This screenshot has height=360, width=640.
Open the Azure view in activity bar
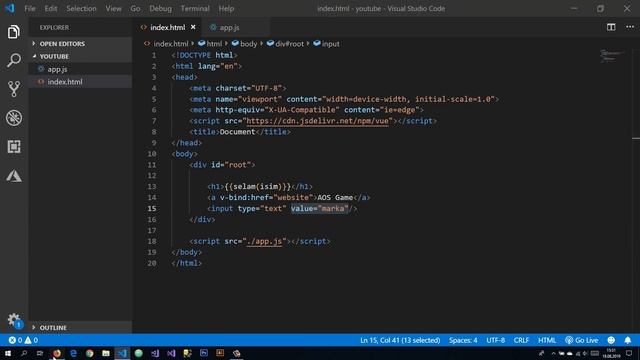click(13, 176)
